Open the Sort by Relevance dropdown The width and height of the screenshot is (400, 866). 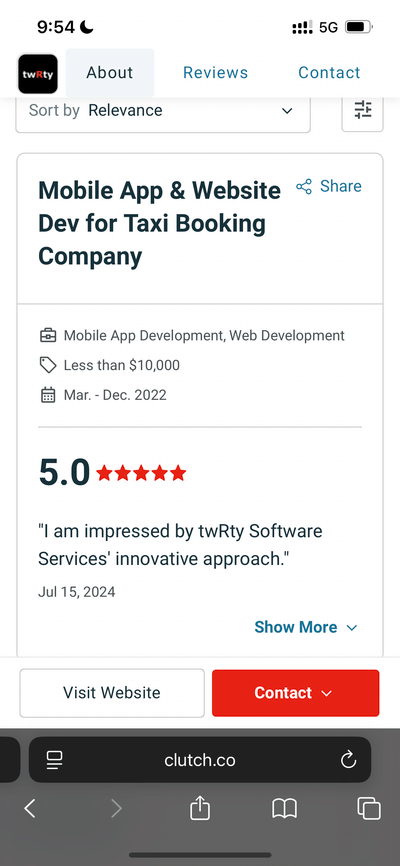pos(163,110)
